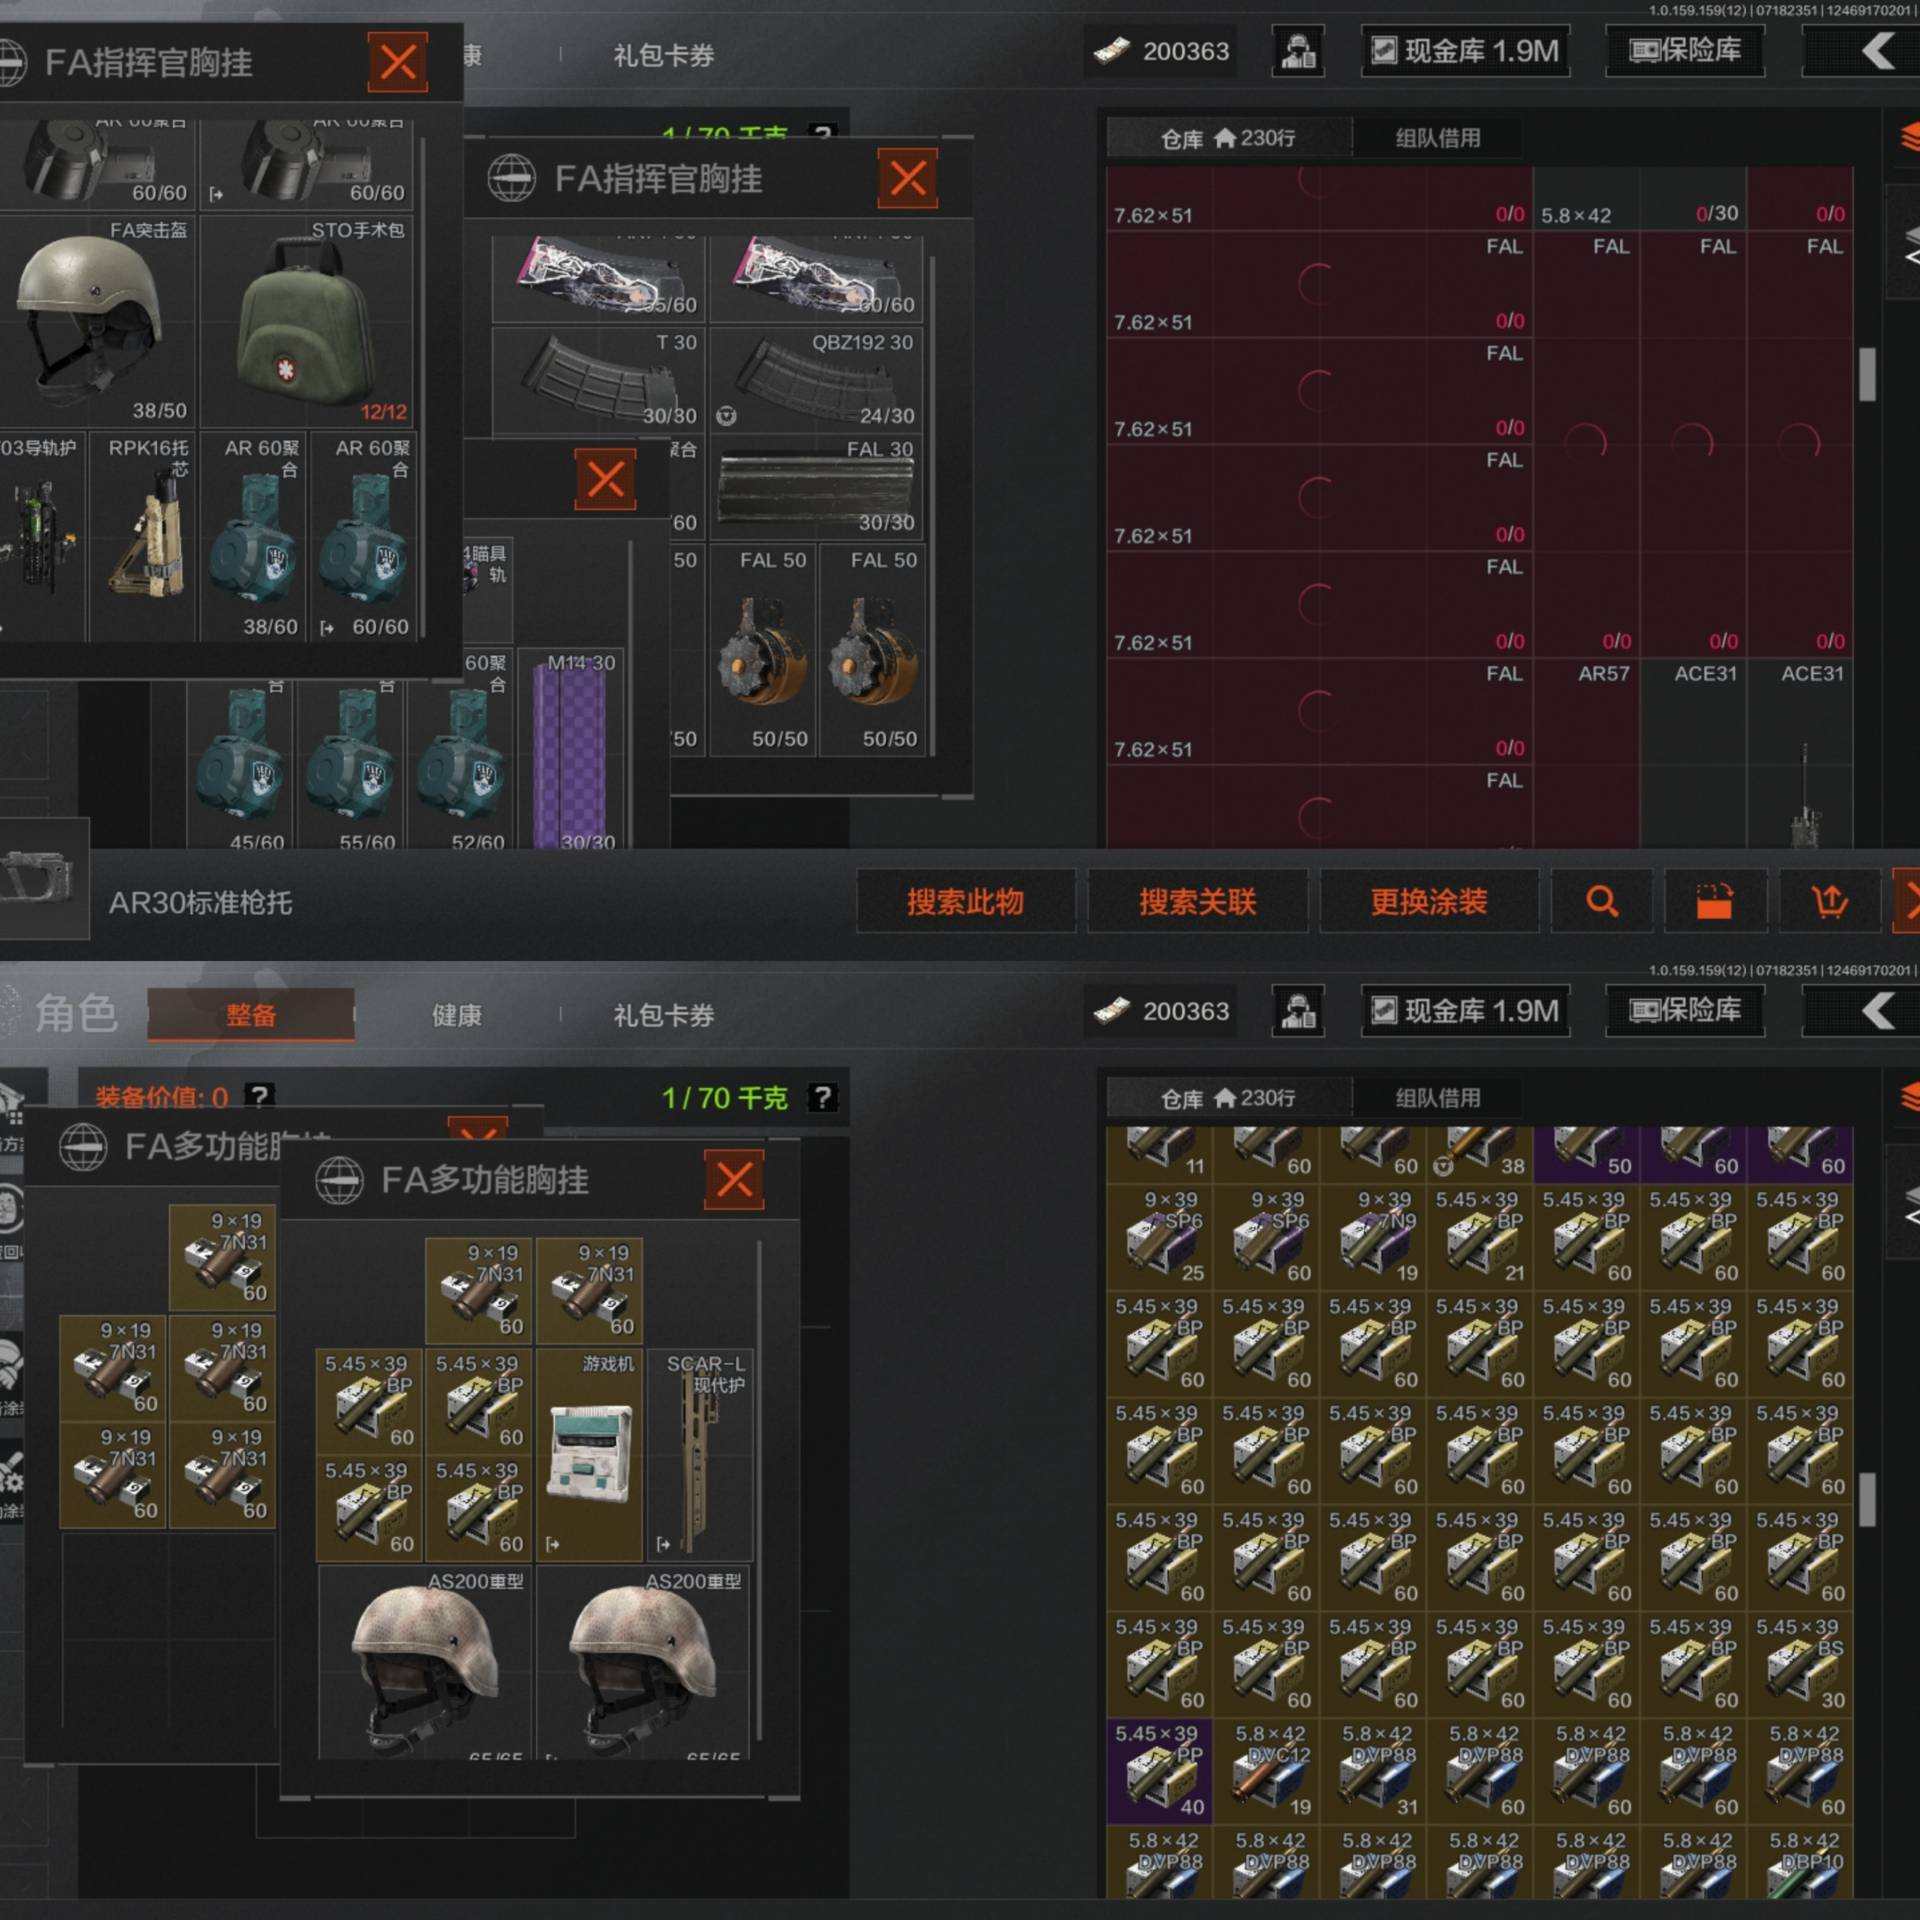Viewport: 1920px width, 1920px height.
Task: Click the sell cart icon with up arrow
Action: click(1829, 901)
